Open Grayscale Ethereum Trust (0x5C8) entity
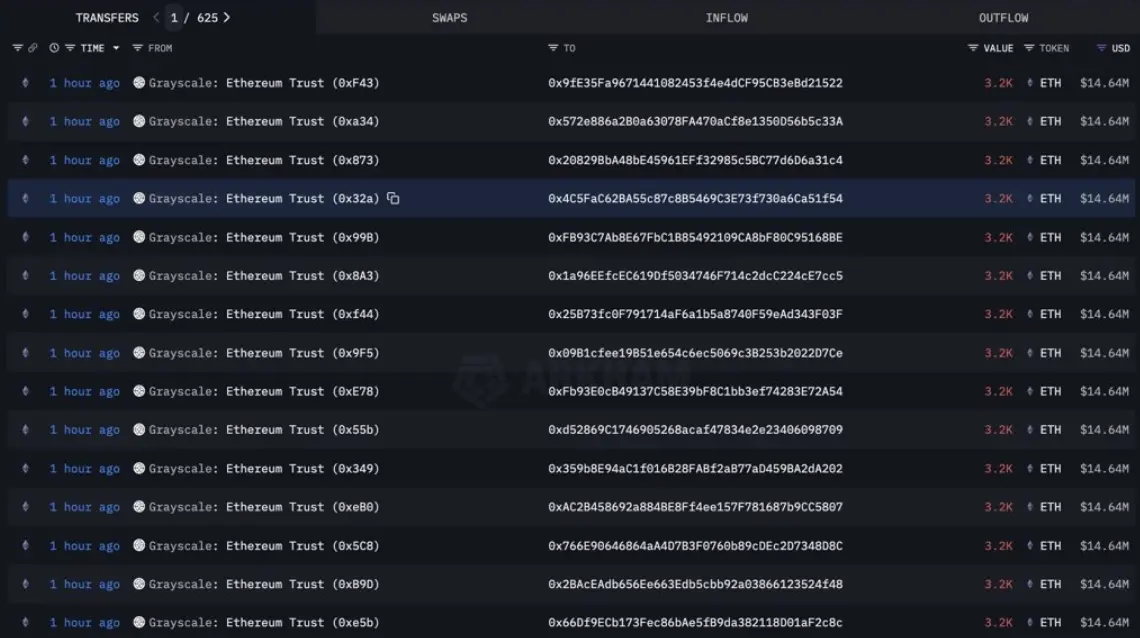This screenshot has height=638, width=1140. tap(264, 546)
